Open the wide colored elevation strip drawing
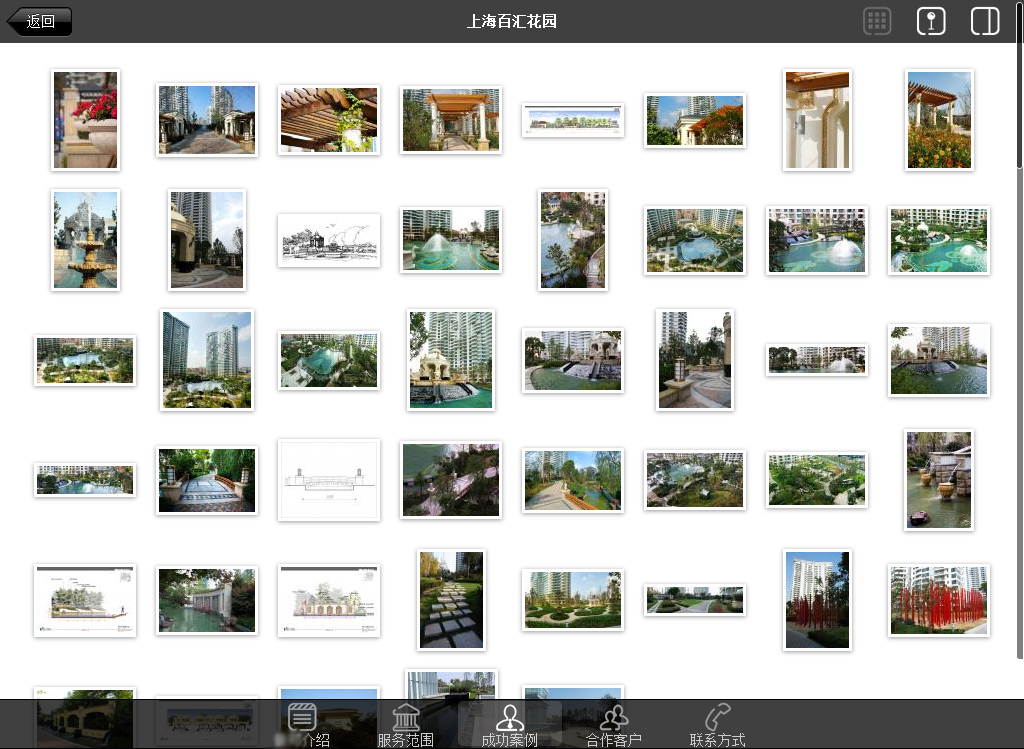Screen dimensions: 1024x749 pos(573,120)
